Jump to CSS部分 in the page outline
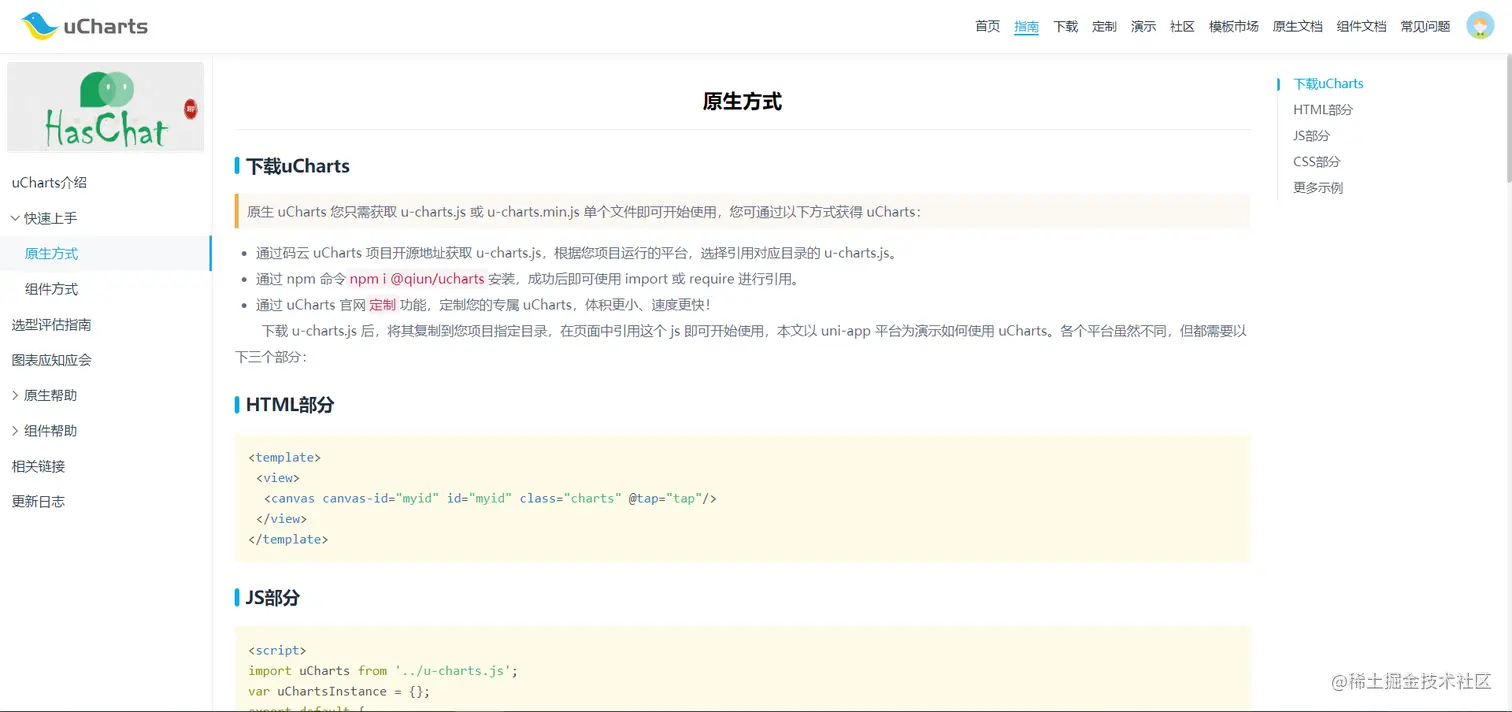 click(x=1317, y=162)
